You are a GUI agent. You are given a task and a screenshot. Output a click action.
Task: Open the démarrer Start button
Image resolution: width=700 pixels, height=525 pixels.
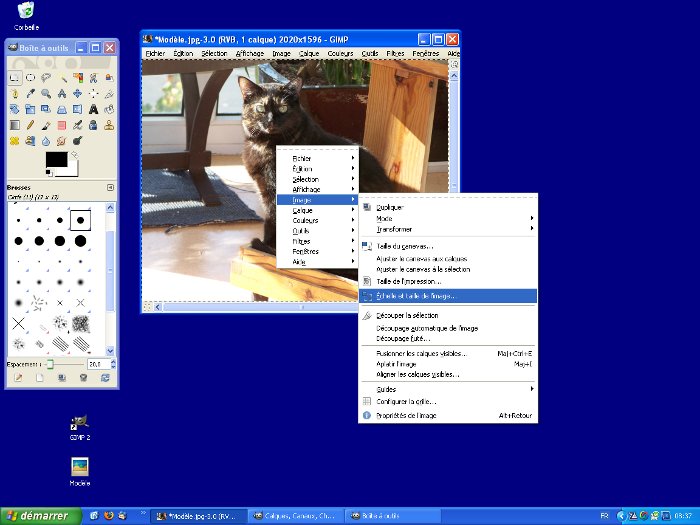[x=41, y=516]
